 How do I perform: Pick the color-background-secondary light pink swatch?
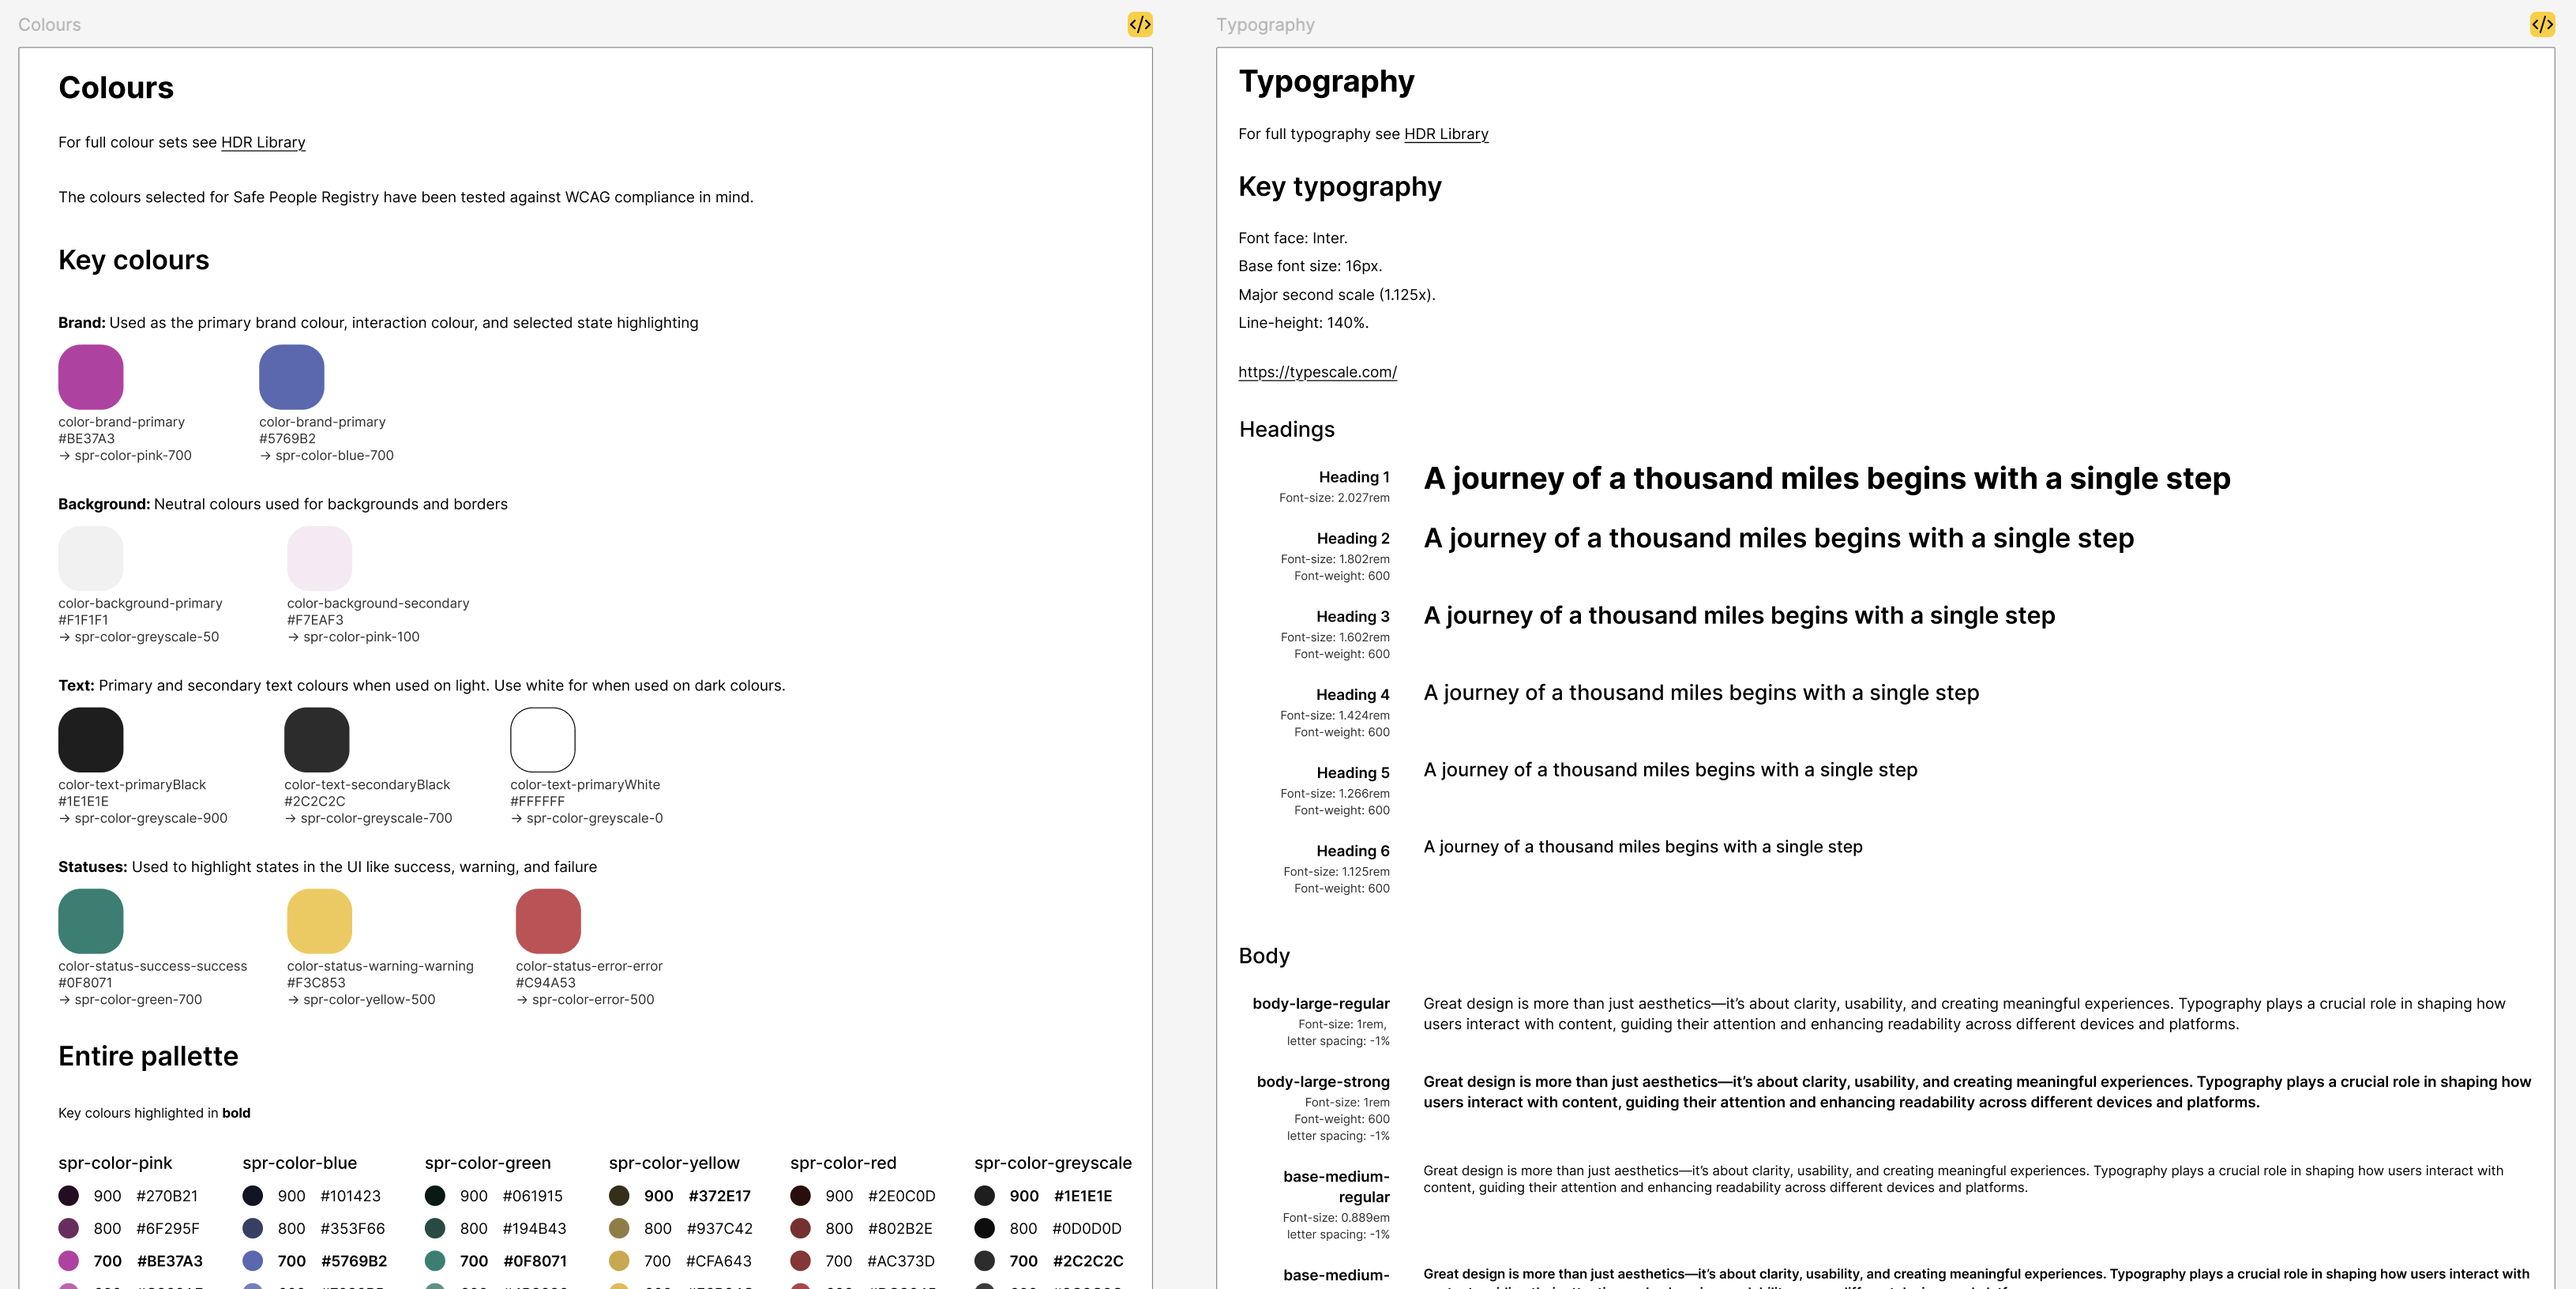(x=320, y=558)
